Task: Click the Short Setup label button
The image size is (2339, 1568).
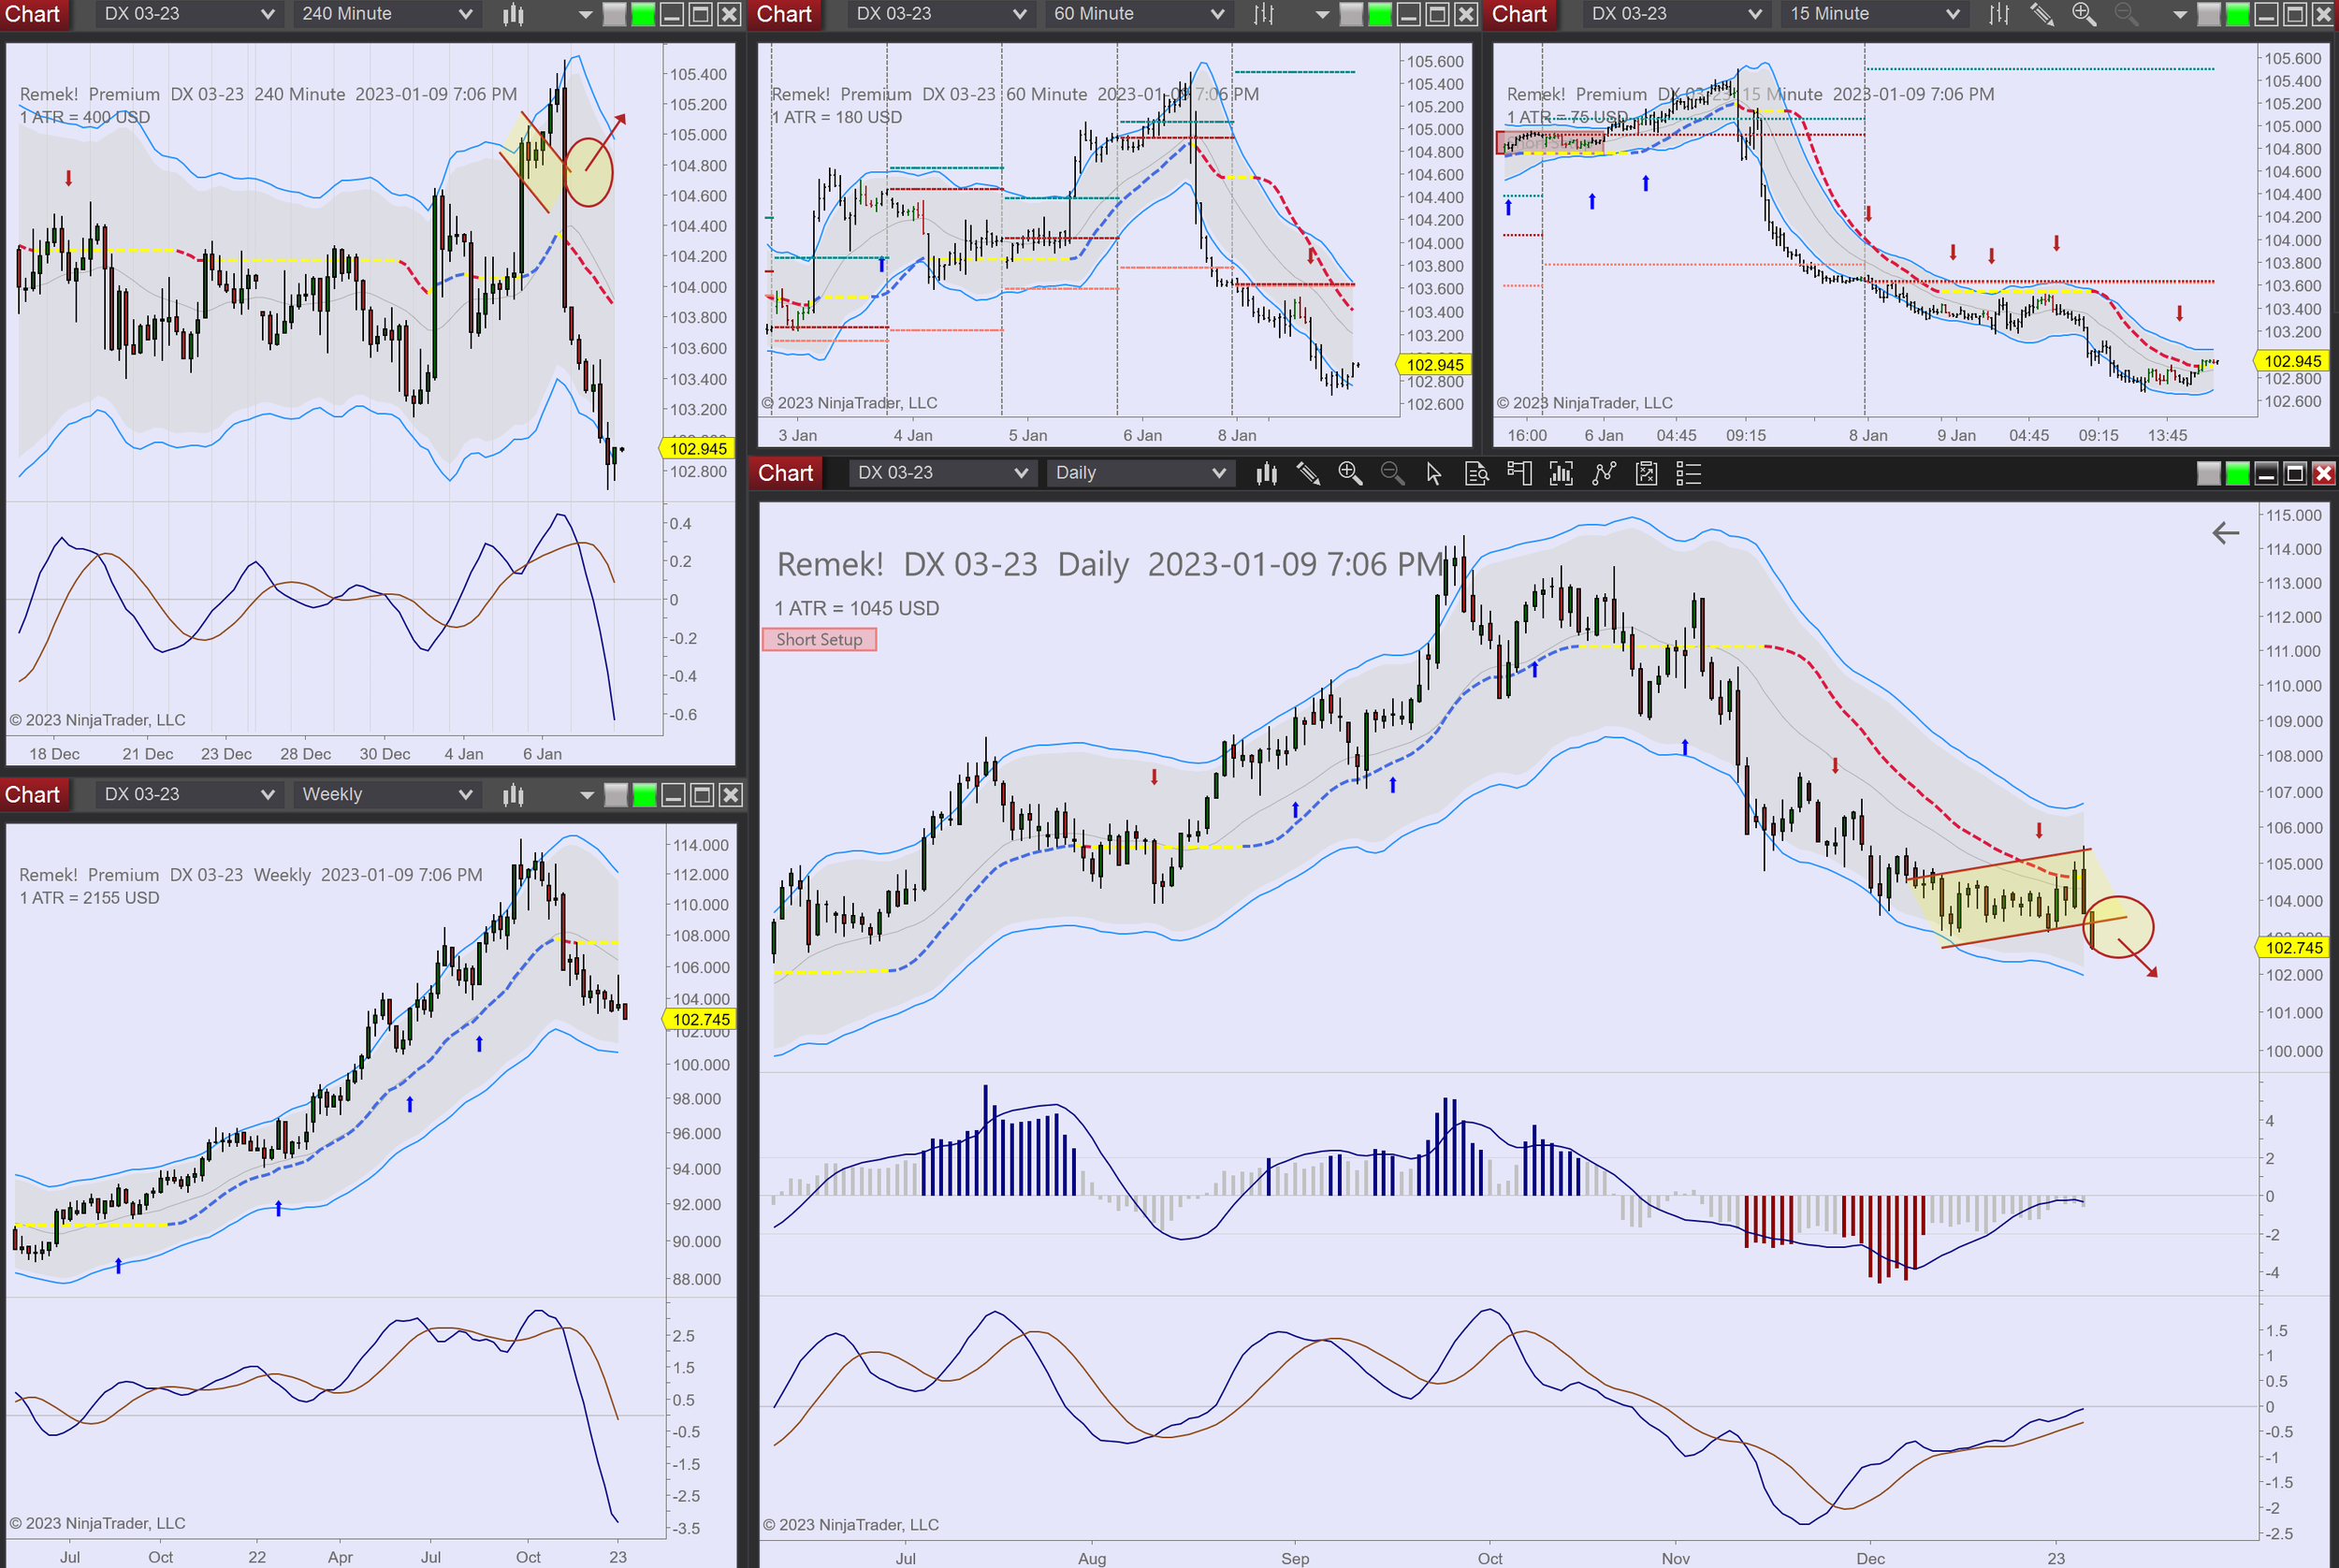Action: tap(819, 640)
